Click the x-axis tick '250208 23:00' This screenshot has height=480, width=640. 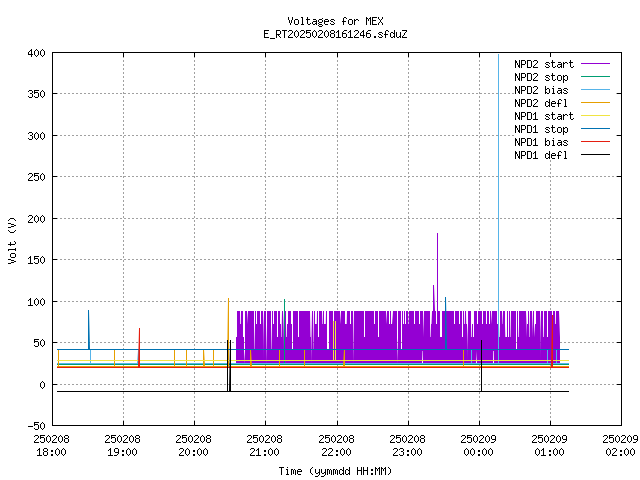tap(407, 446)
